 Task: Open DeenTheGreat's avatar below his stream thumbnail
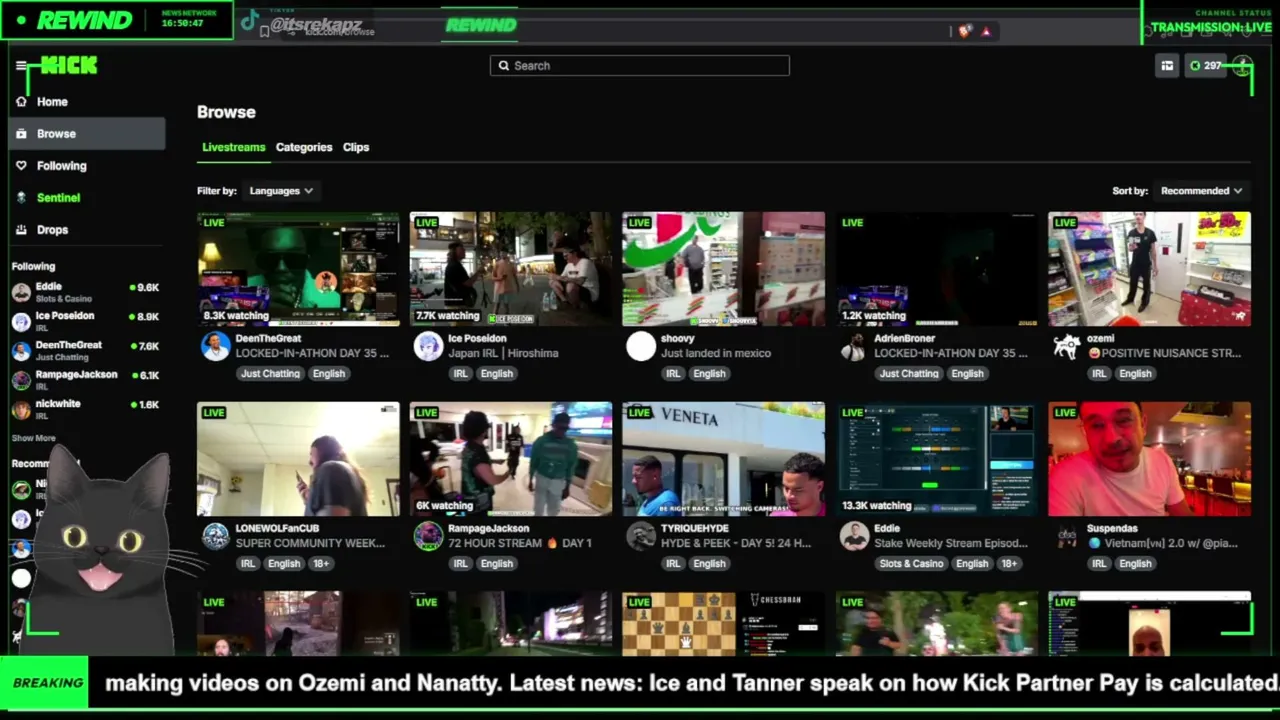tap(215, 346)
